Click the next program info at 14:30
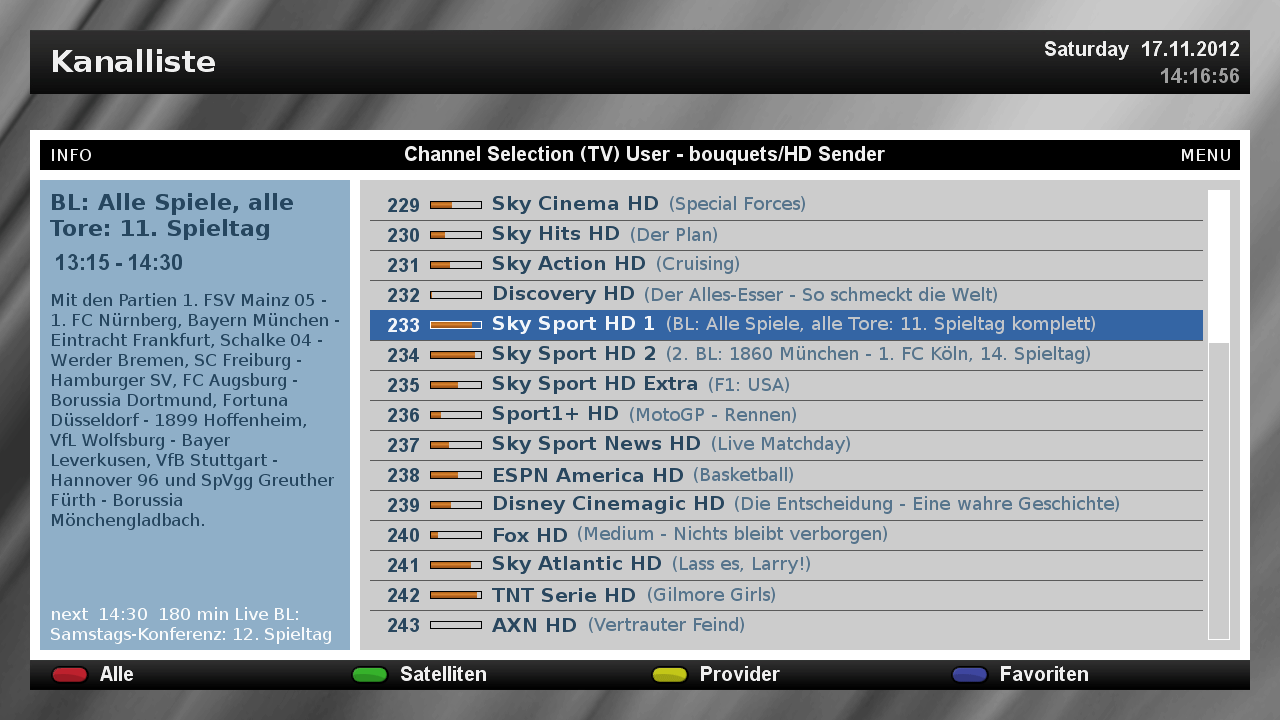 (191, 624)
